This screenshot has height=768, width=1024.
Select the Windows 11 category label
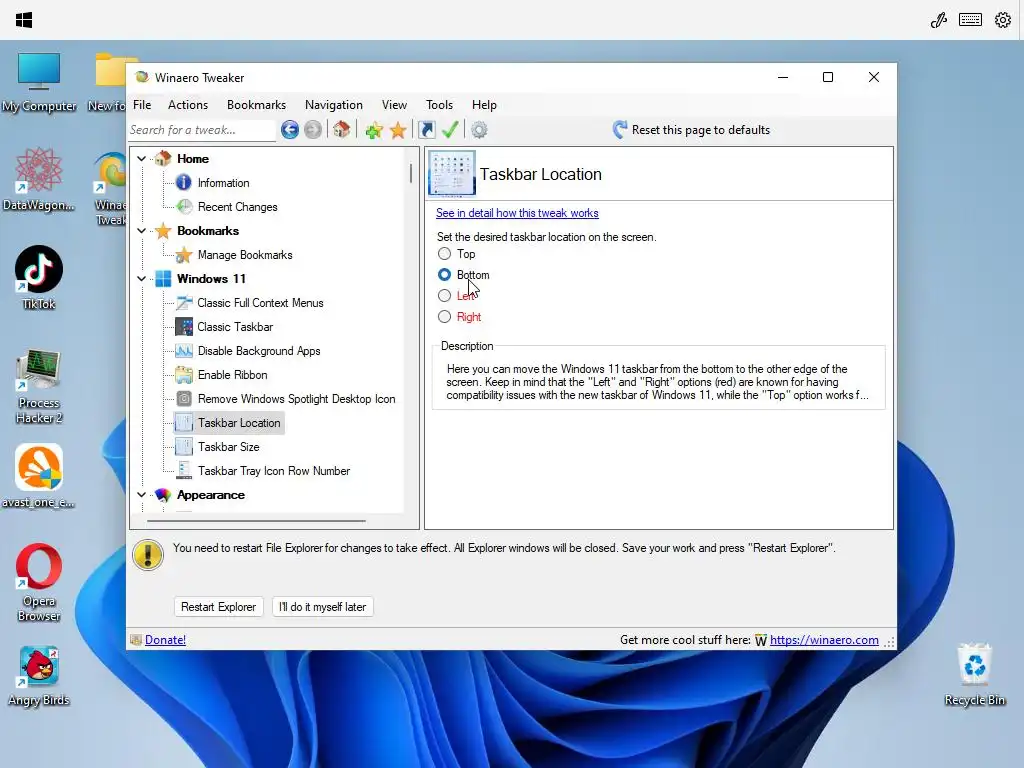click(x=211, y=279)
